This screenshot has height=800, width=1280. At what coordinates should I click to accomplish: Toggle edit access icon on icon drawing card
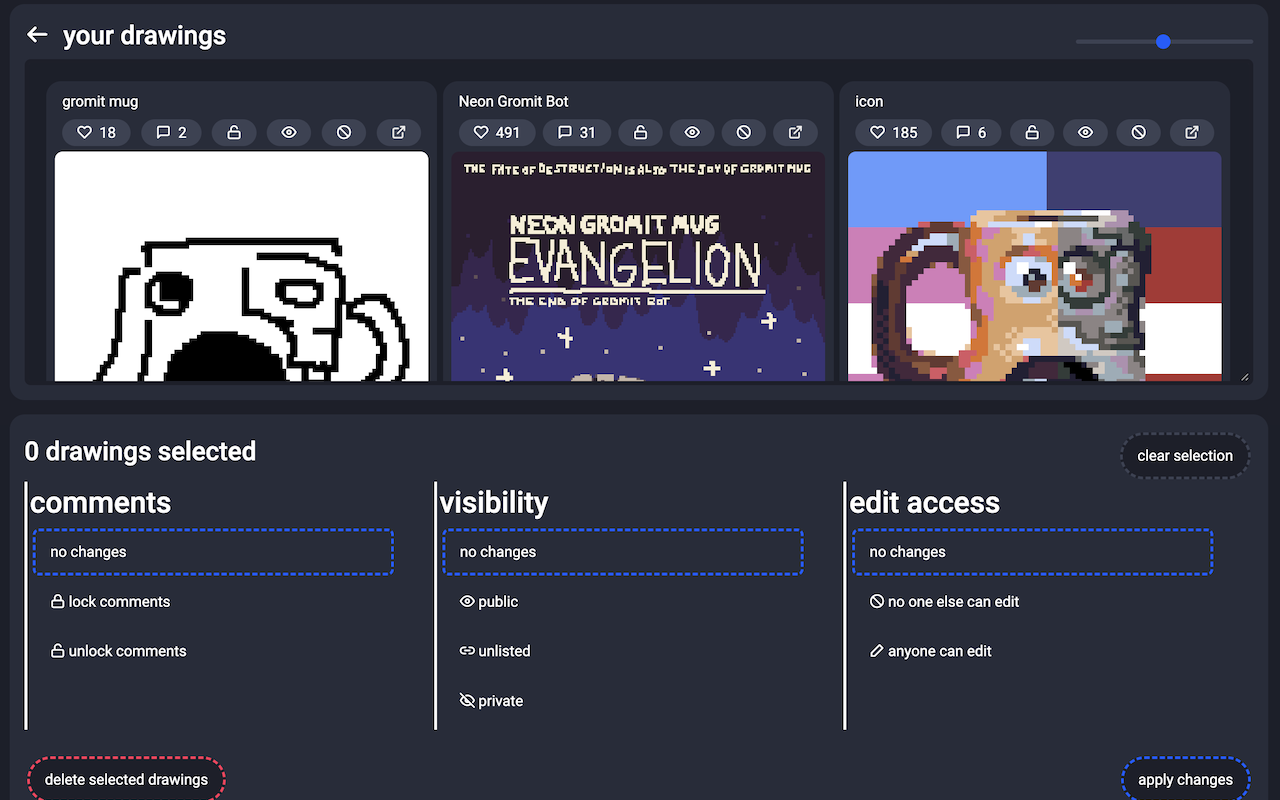(1138, 132)
